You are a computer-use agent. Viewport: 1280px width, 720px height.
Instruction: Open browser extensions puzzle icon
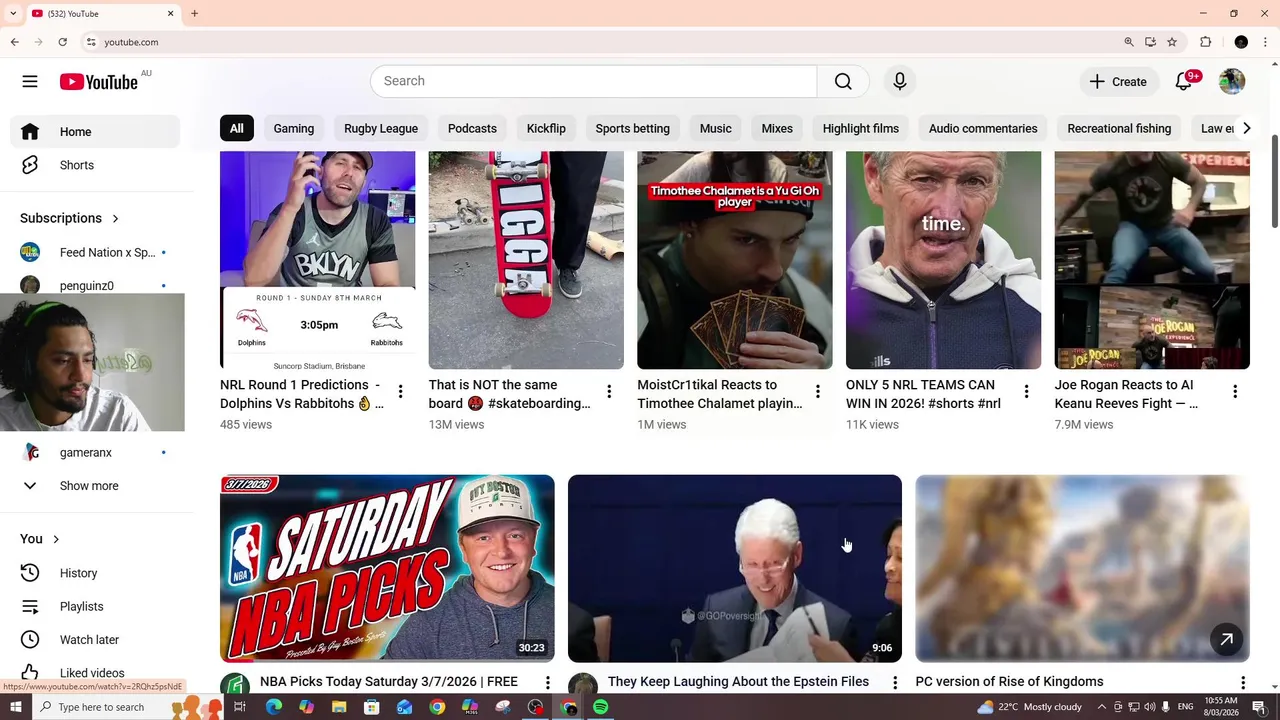point(1206,42)
